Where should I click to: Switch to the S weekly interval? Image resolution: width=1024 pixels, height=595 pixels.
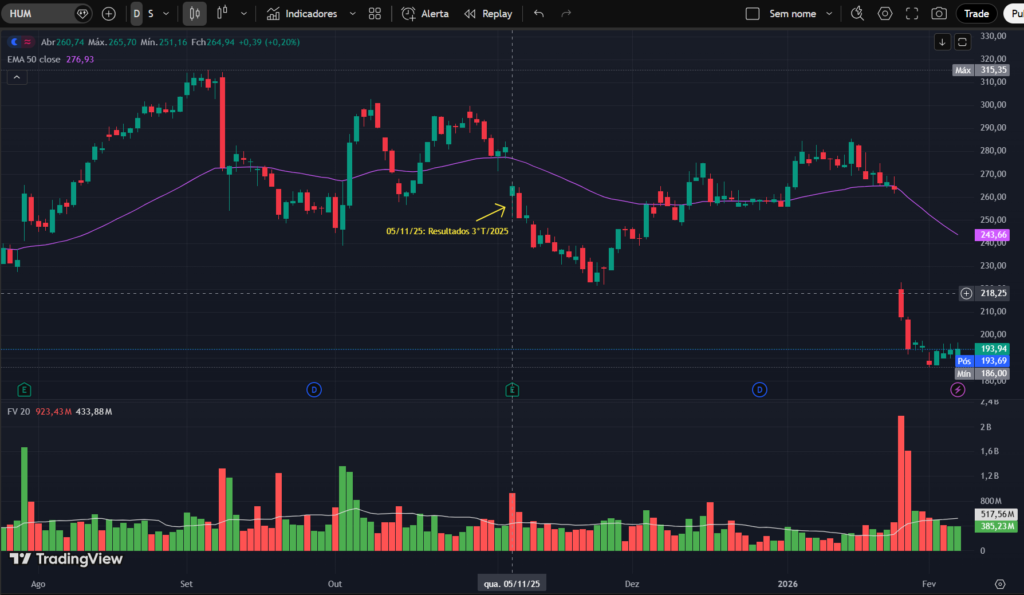point(149,13)
